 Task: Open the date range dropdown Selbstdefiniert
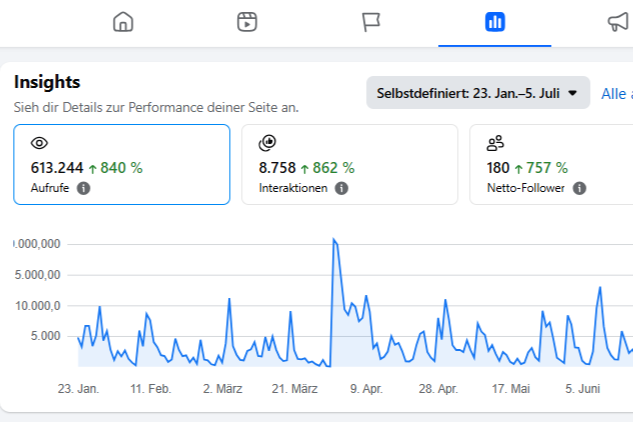pyautogui.click(x=478, y=93)
